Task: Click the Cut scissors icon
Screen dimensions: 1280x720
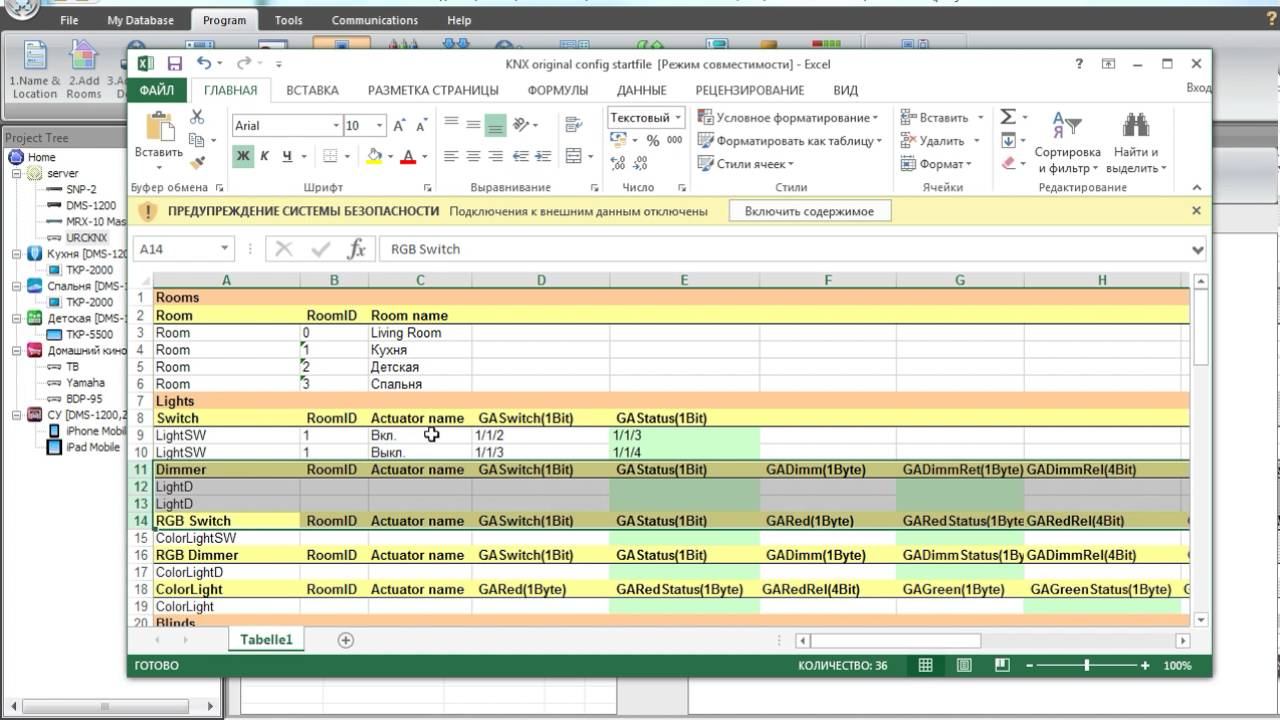Action: 196,118
